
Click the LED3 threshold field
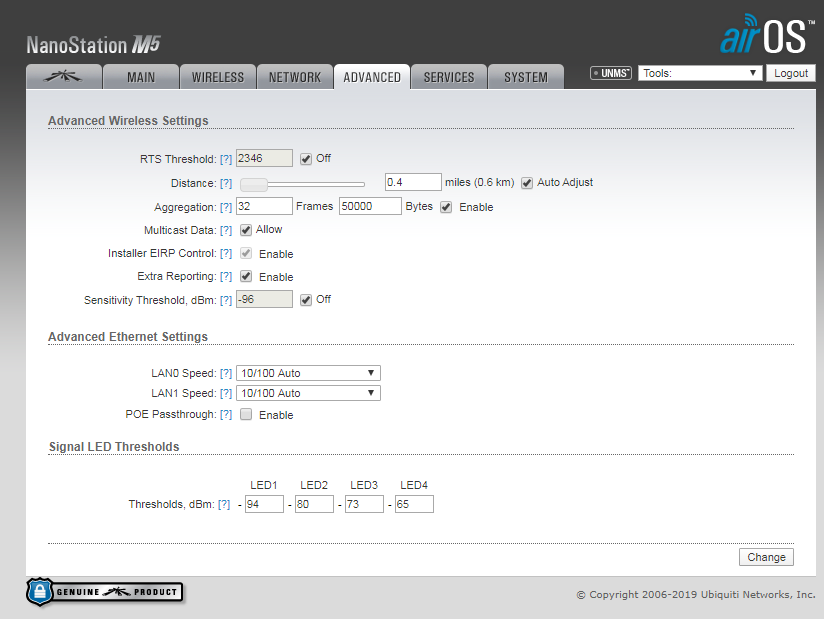coord(364,504)
